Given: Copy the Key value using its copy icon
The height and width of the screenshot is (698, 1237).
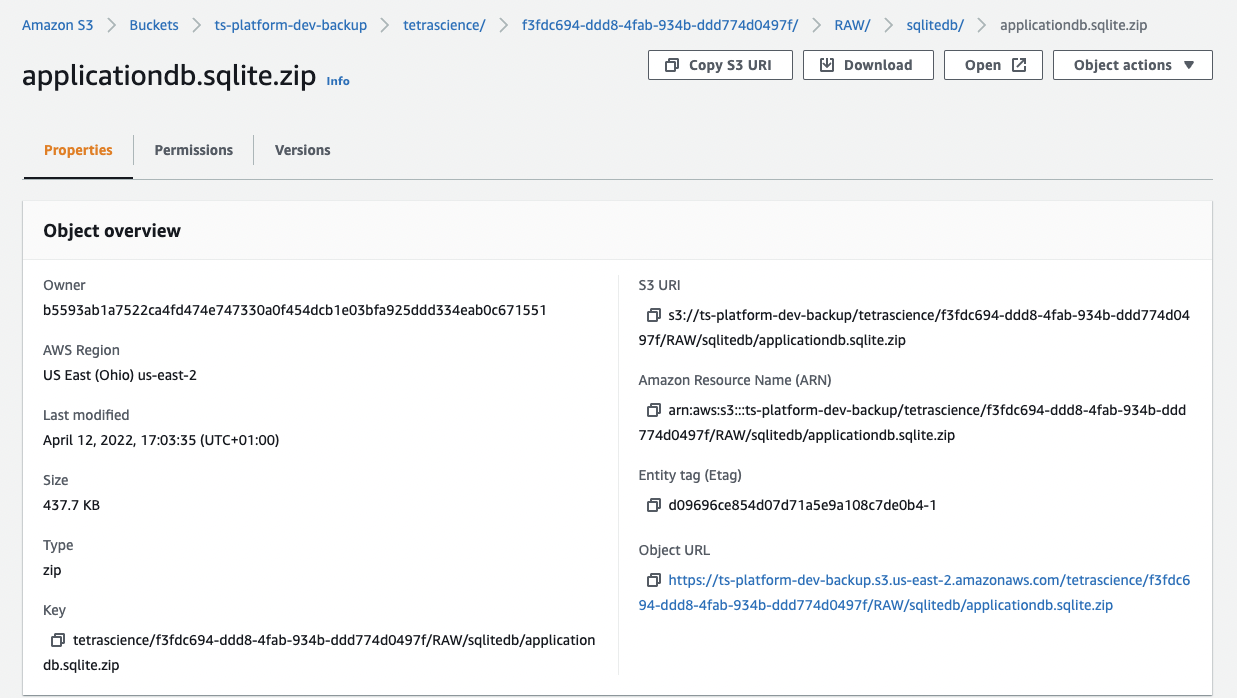Looking at the screenshot, I should 57,640.
